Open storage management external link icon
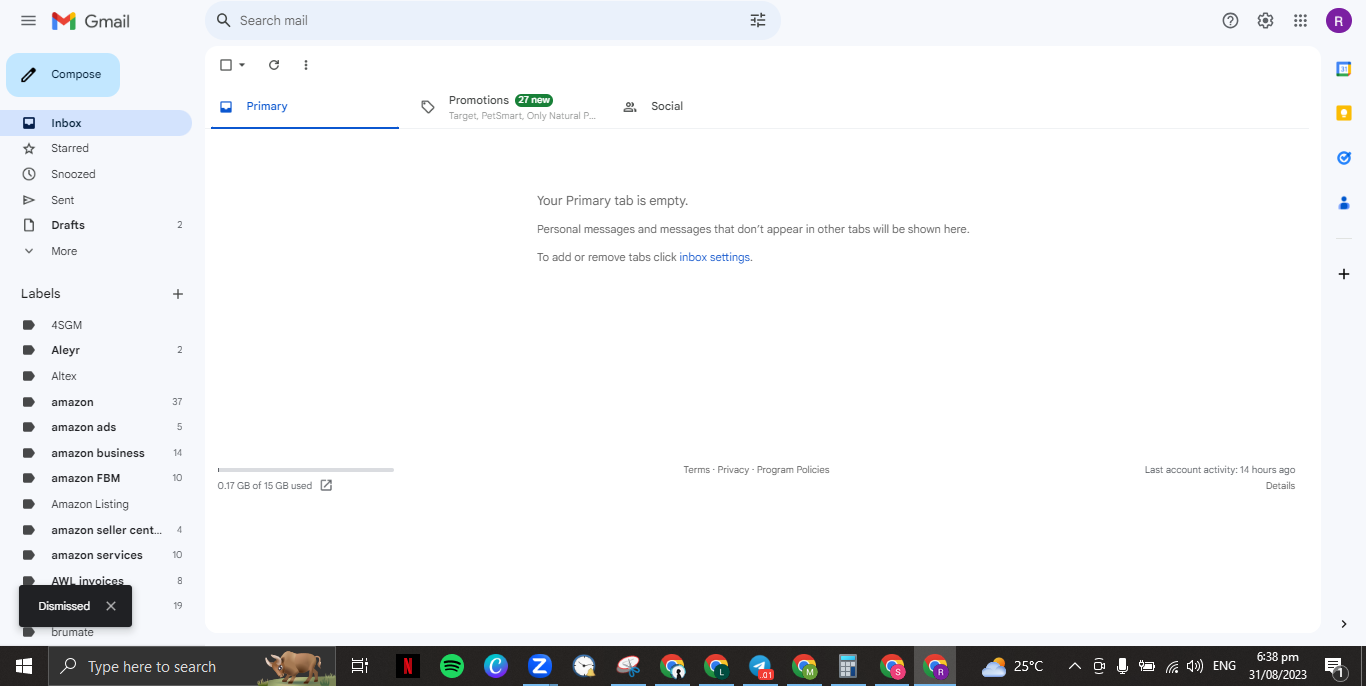The width and height of the screenshot is (1366, 686). (326, 486)
